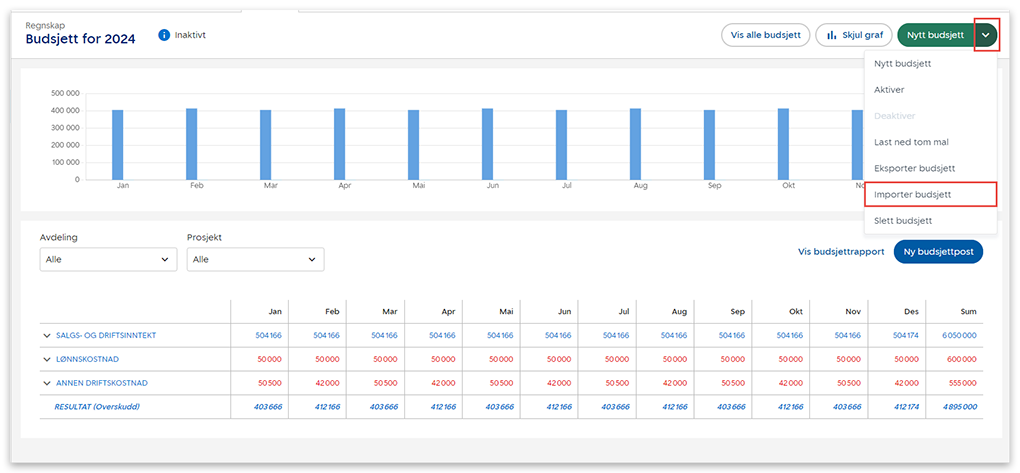This screenshot has height=473, width=1020.
Task: Click the Ny budsjettpost button
Action: tap(938, 252)
